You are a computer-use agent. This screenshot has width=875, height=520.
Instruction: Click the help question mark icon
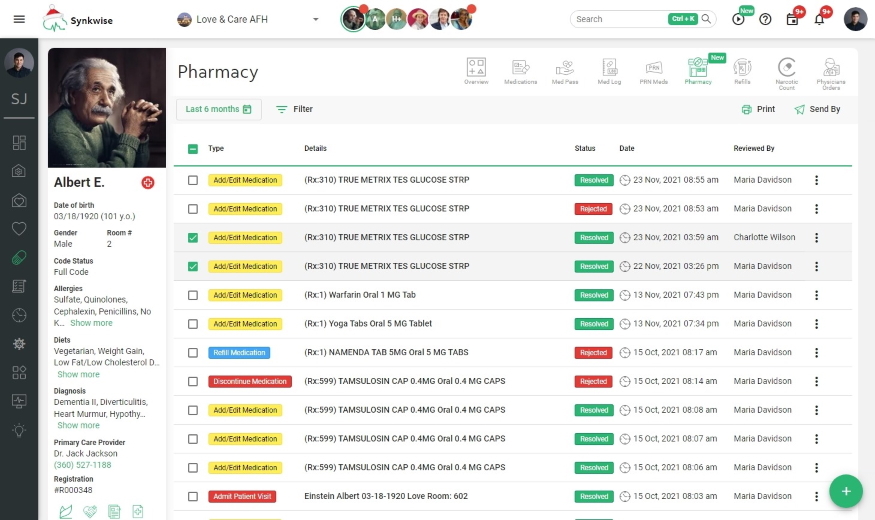click(765, 19)
